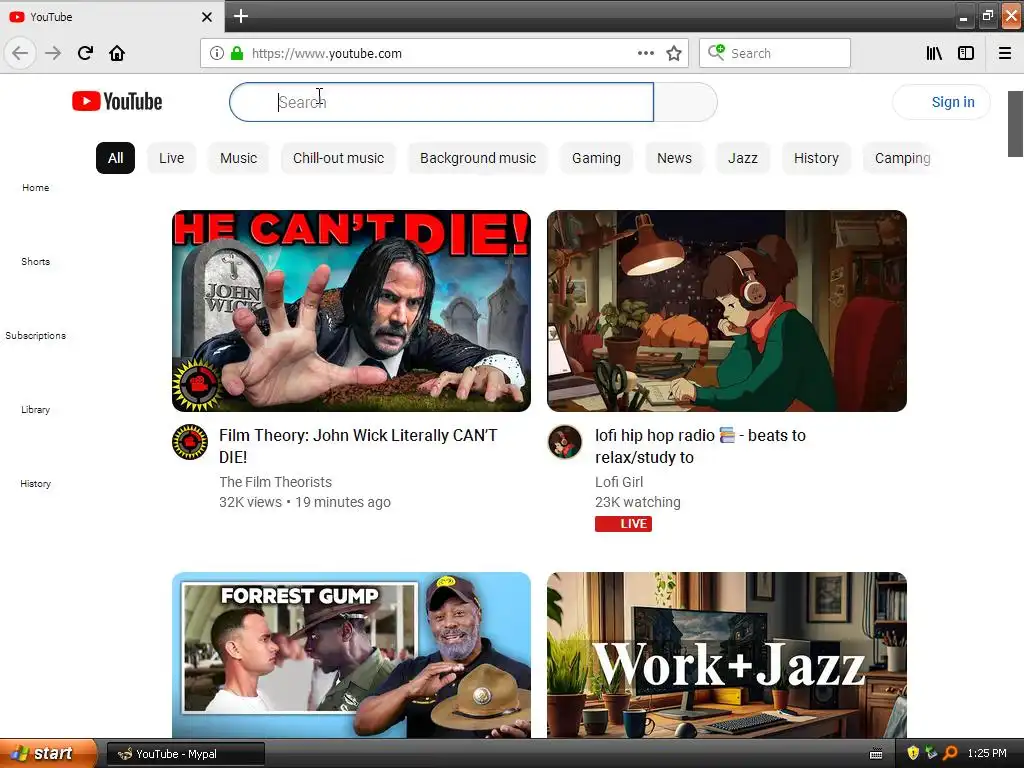Click the page vertical scrollbar thumb
The width and height of the screenshot is (1024, 768).
pyautogui.click(x=1015, y=124)
